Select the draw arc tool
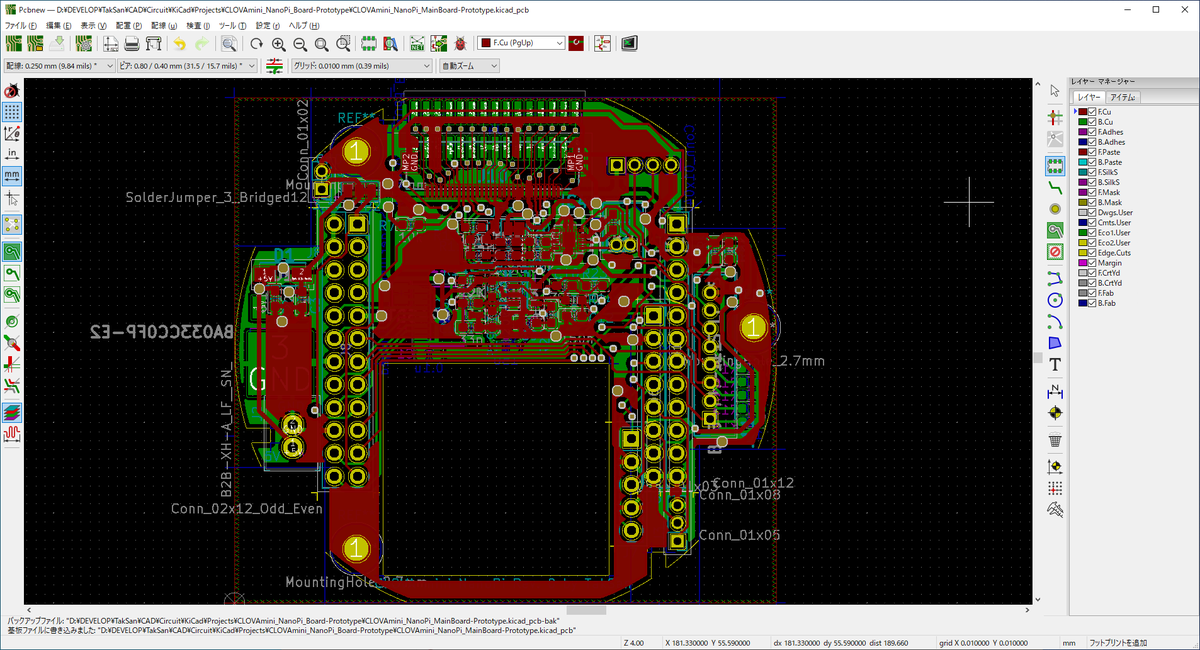The image size is (1200, 650). (1054, 321)
